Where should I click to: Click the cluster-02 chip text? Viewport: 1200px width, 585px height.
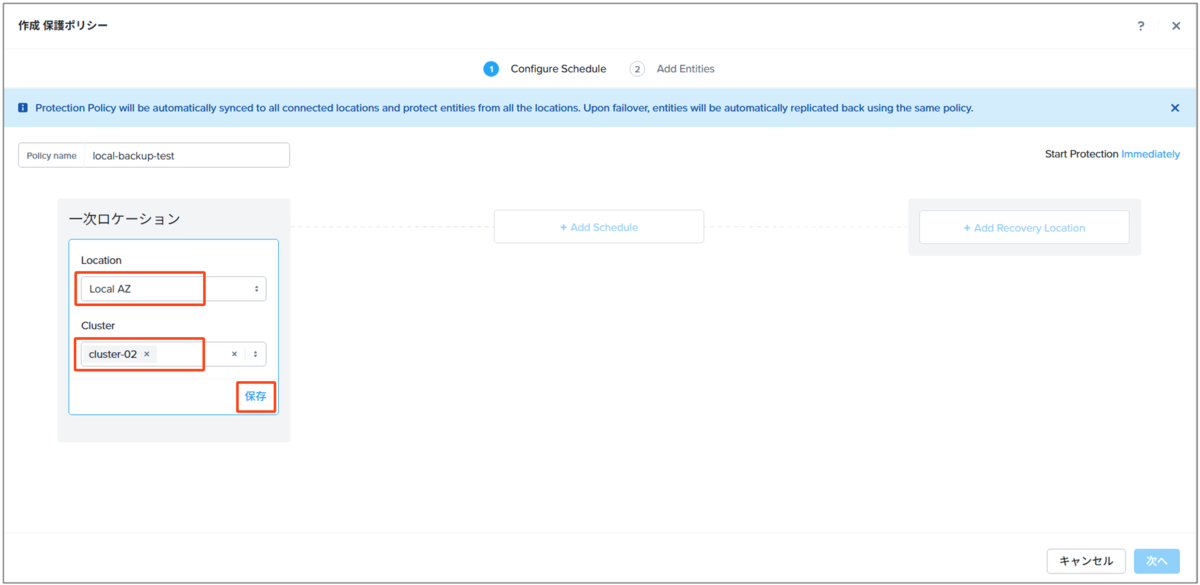tap(112, 354)
